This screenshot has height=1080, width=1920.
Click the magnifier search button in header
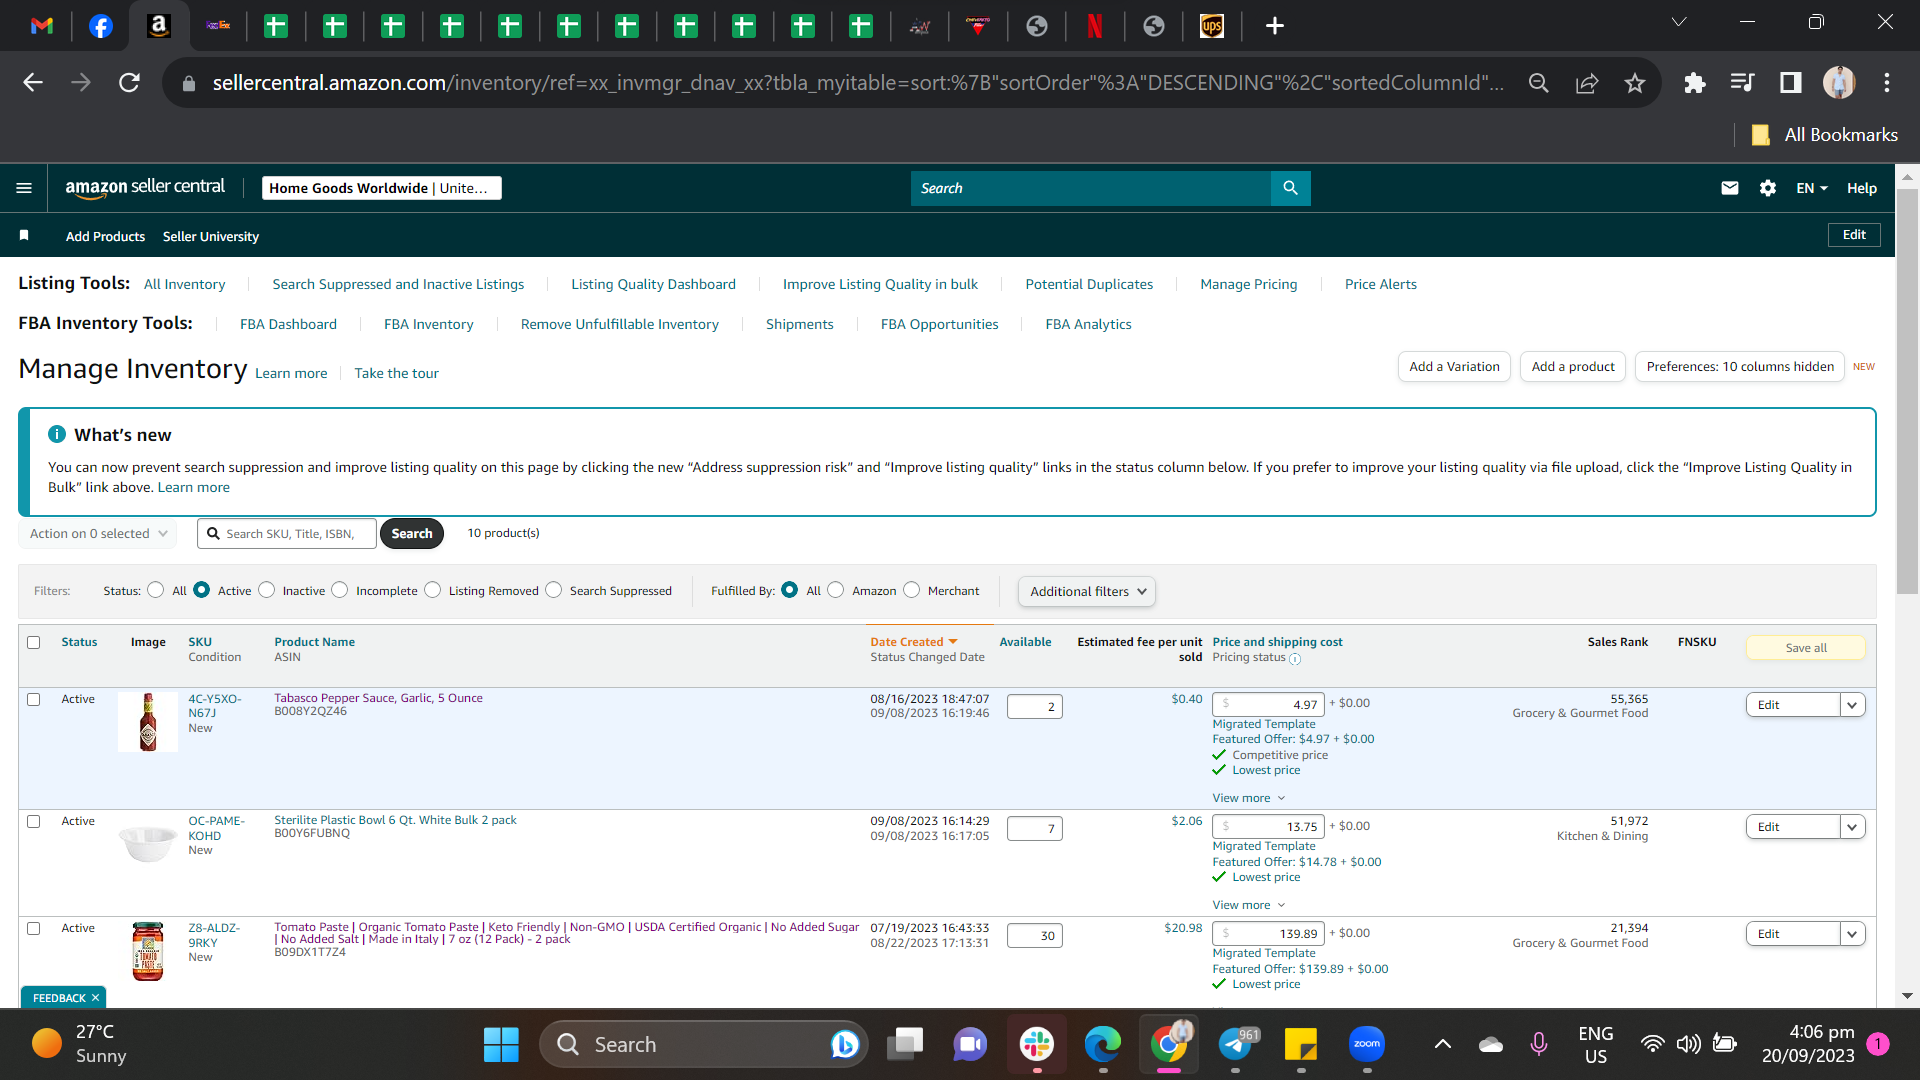point(1290,188)
